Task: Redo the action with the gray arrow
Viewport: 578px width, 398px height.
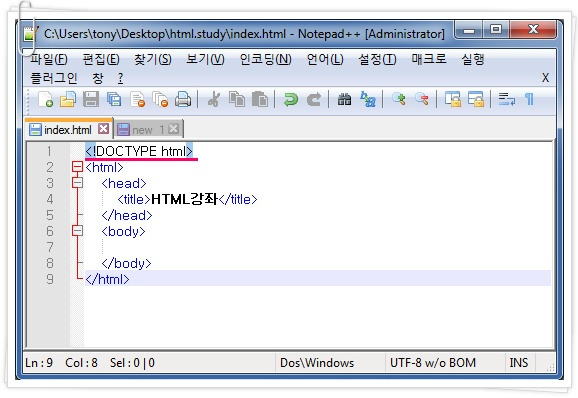Action: pyautogui.click(x=314, y=100)
